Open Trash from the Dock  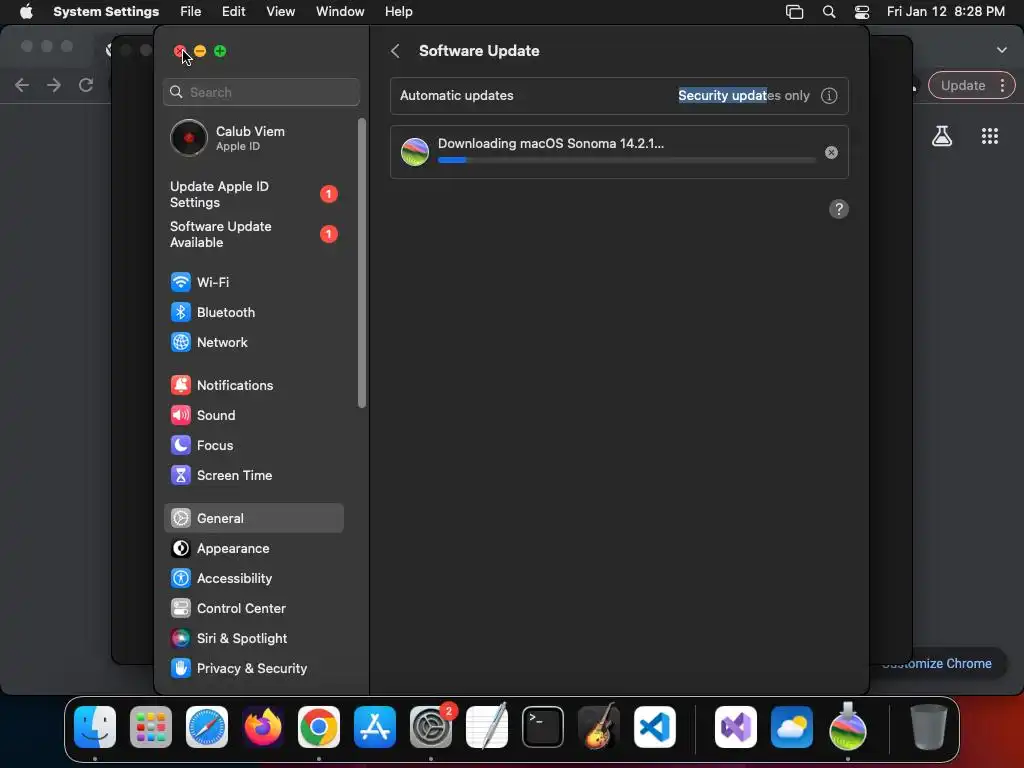(x=928, y=727)
